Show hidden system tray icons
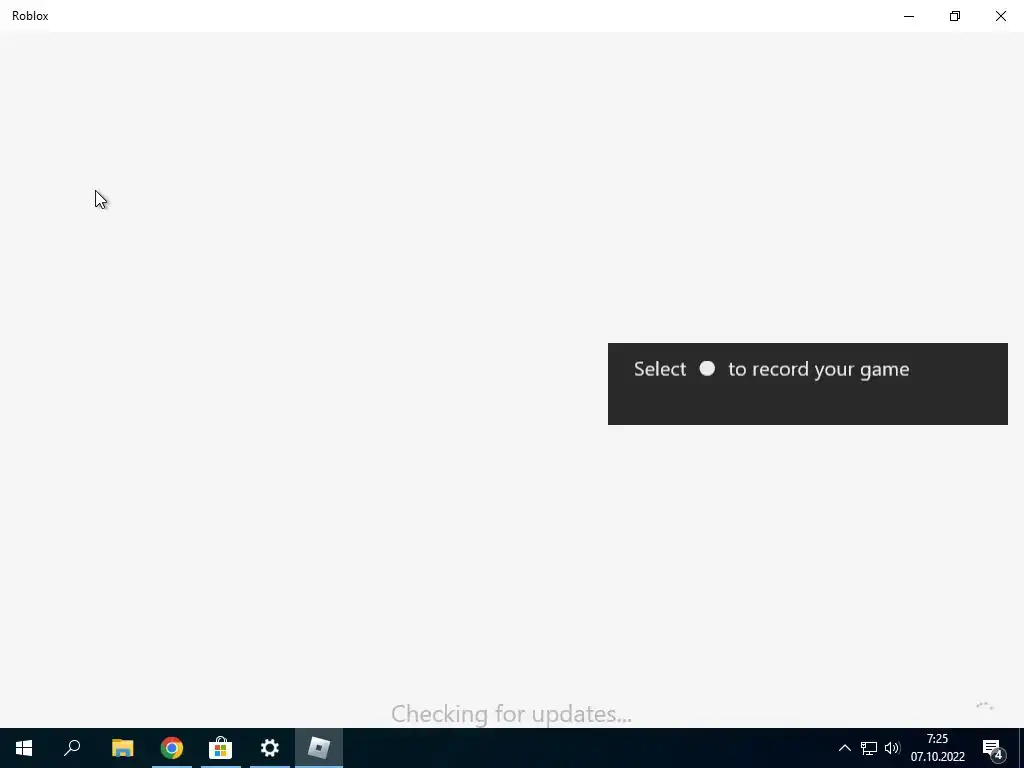Screen dimensions: 1024x768 [x=844, y=748]
